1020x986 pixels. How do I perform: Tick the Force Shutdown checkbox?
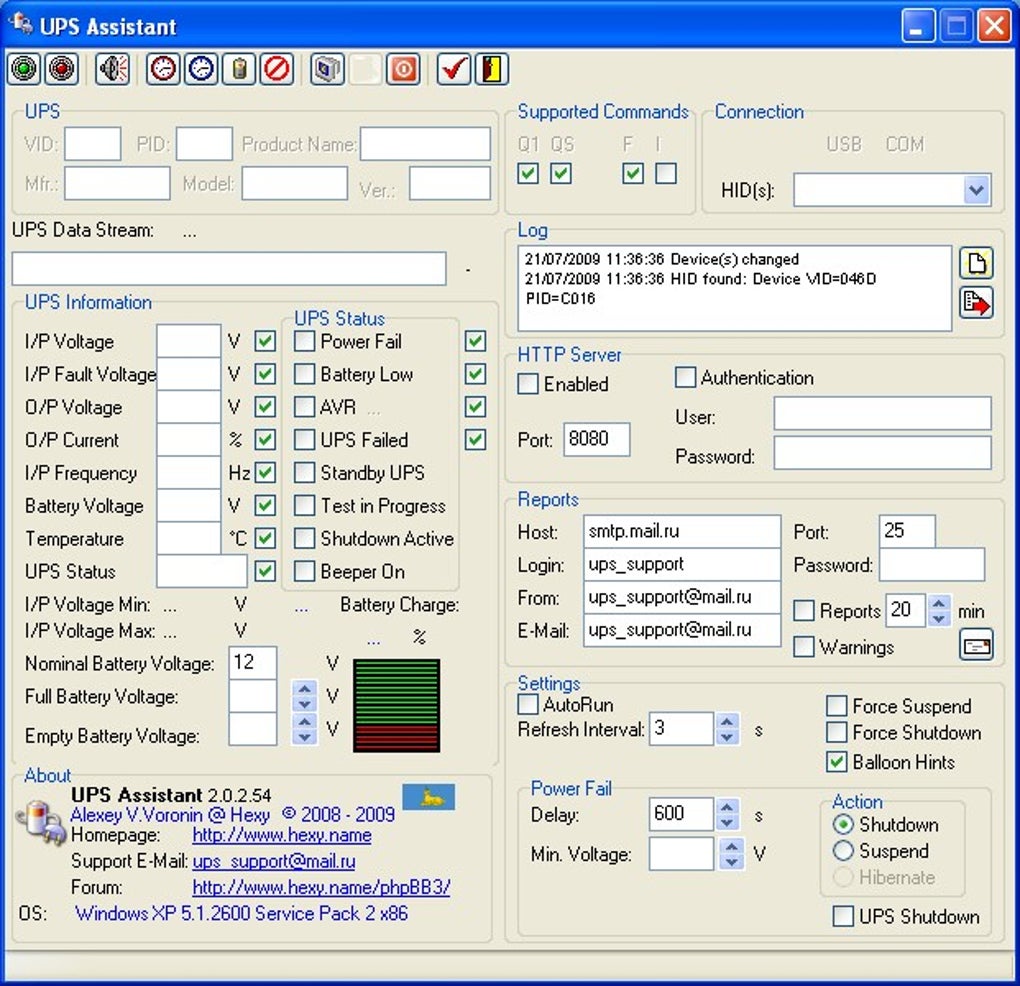[x=837, y=733]
